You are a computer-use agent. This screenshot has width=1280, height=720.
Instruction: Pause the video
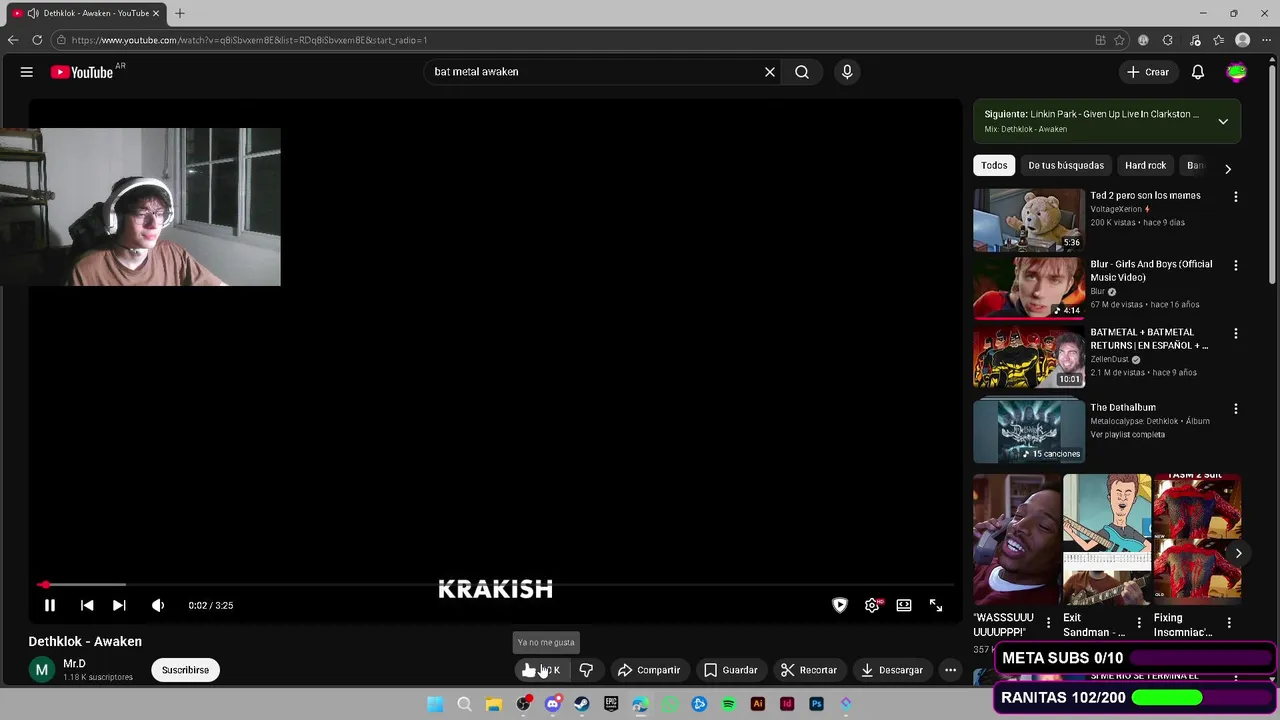click(x=49, y=605)
